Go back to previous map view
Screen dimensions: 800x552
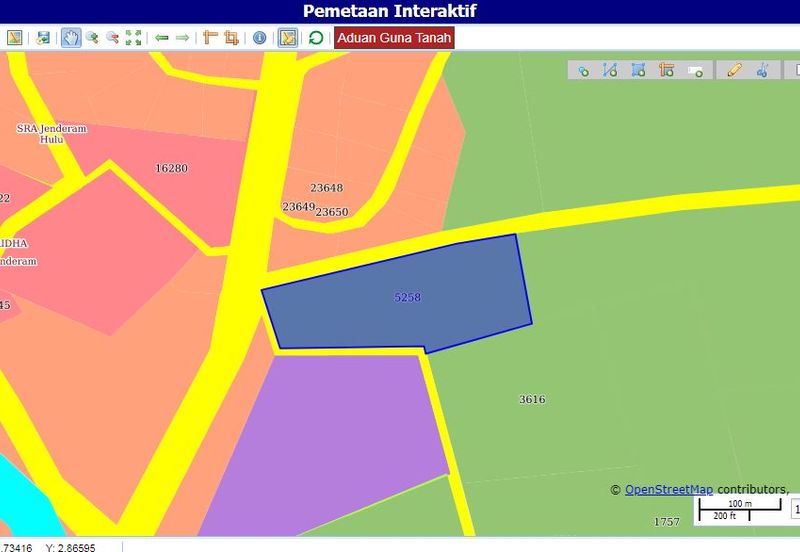click(x=161, y=38)
